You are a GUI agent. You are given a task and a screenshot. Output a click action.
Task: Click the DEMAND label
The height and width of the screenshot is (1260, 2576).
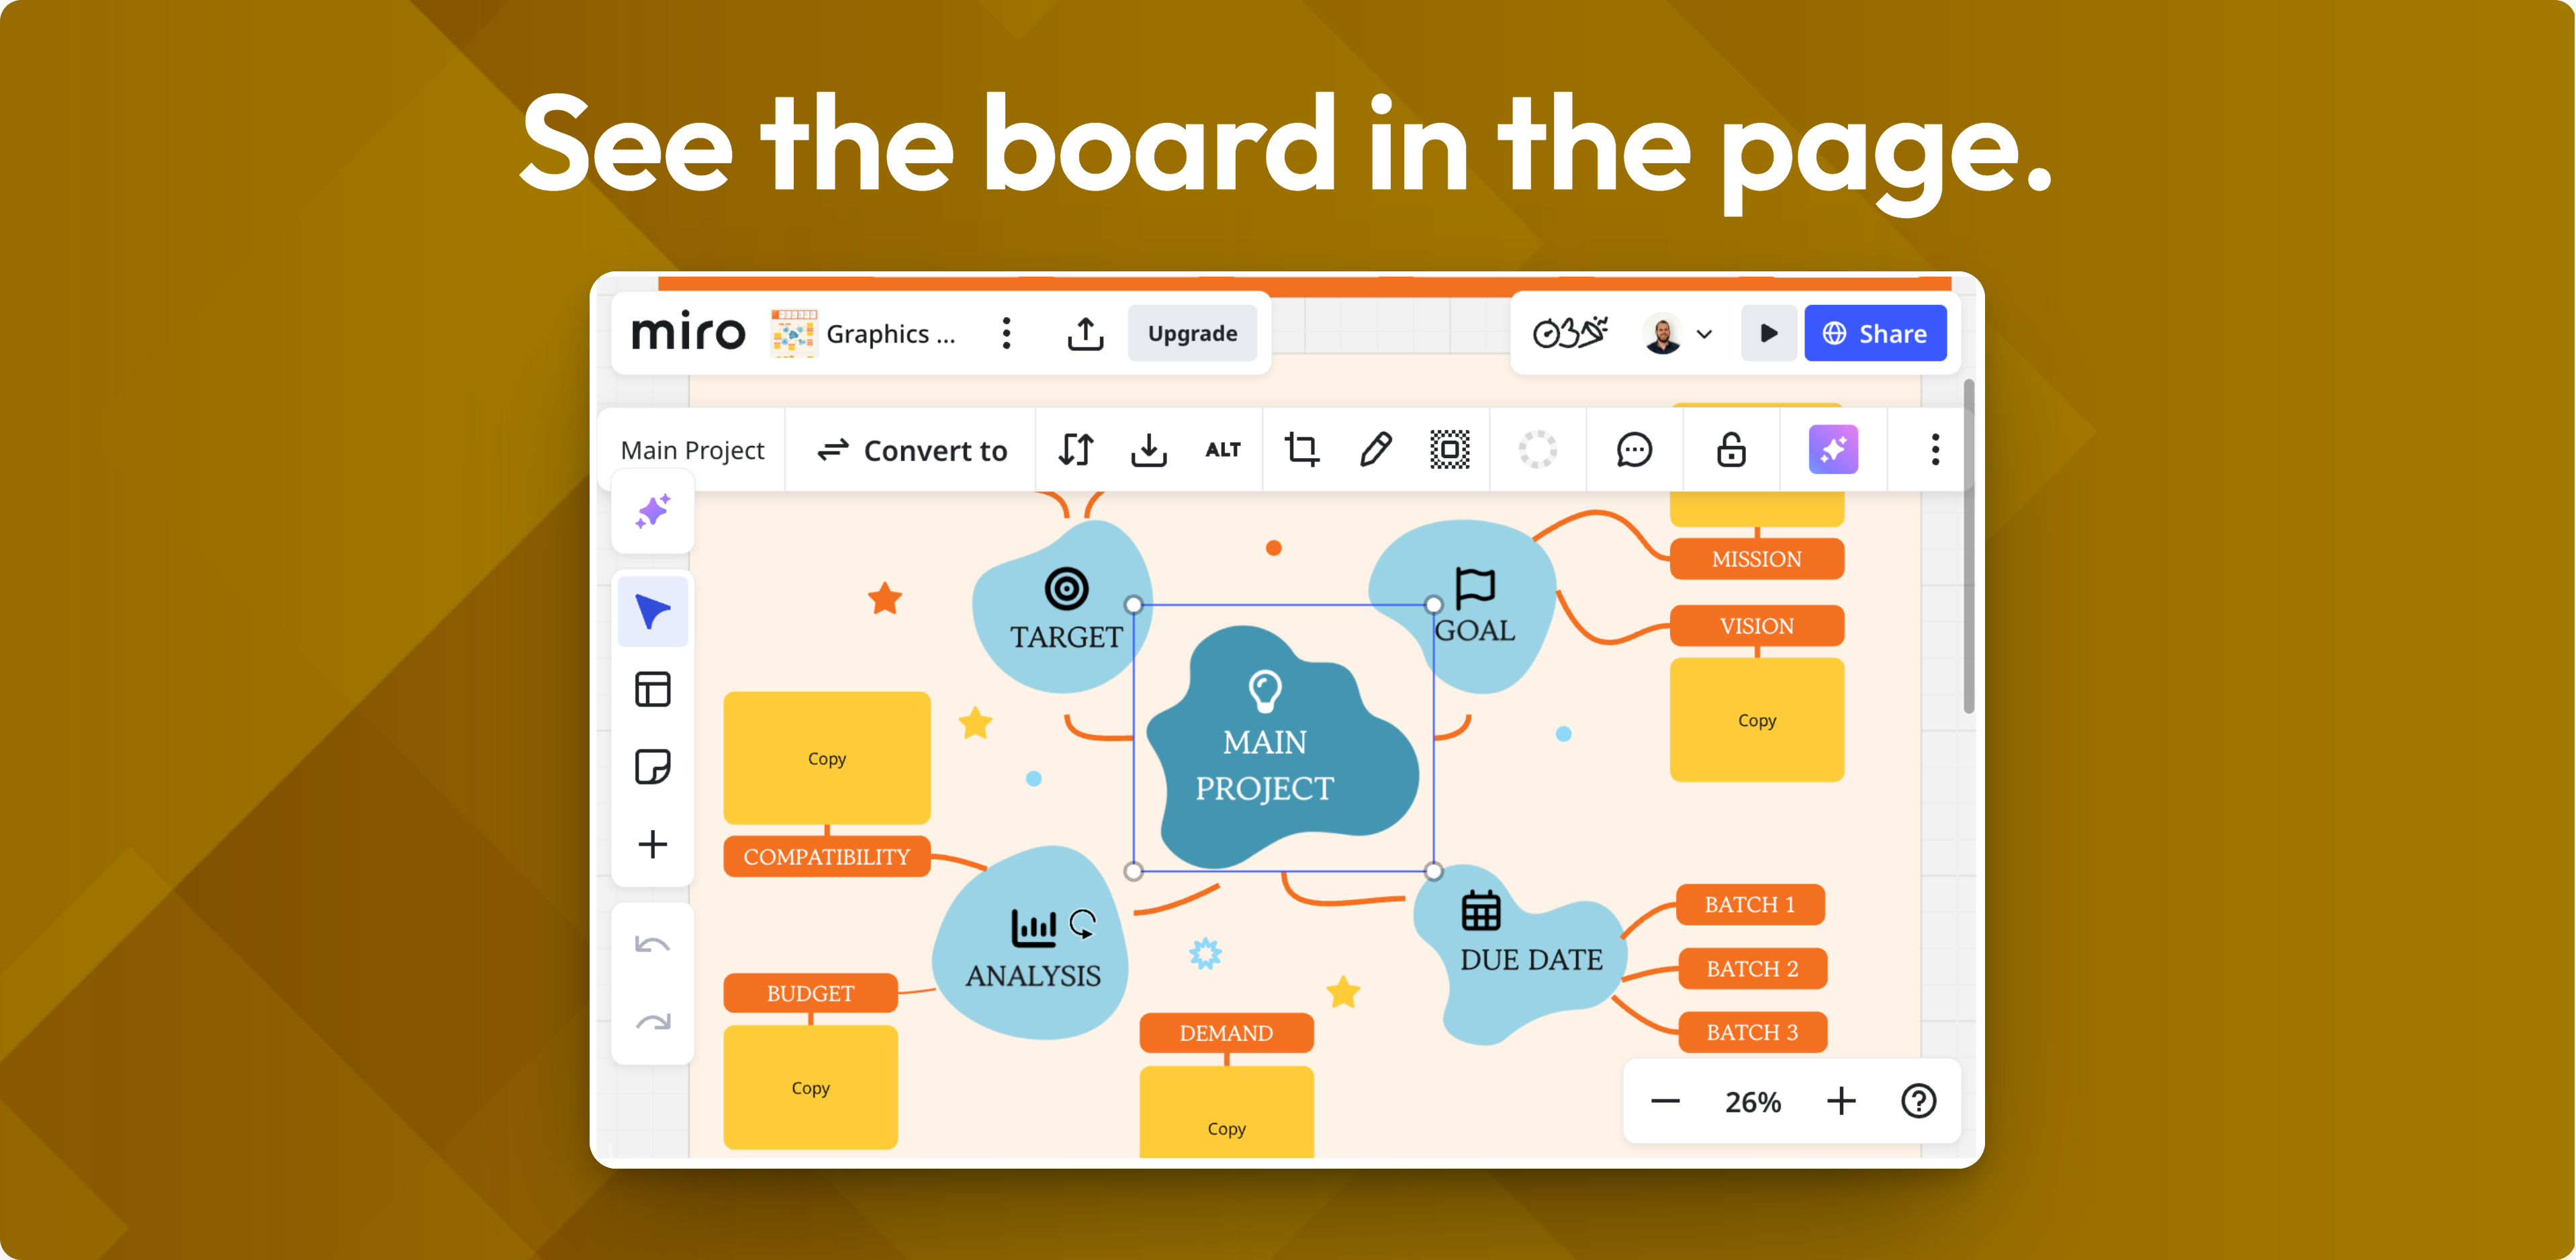pyautogui.click(x=1227, y=1033)
